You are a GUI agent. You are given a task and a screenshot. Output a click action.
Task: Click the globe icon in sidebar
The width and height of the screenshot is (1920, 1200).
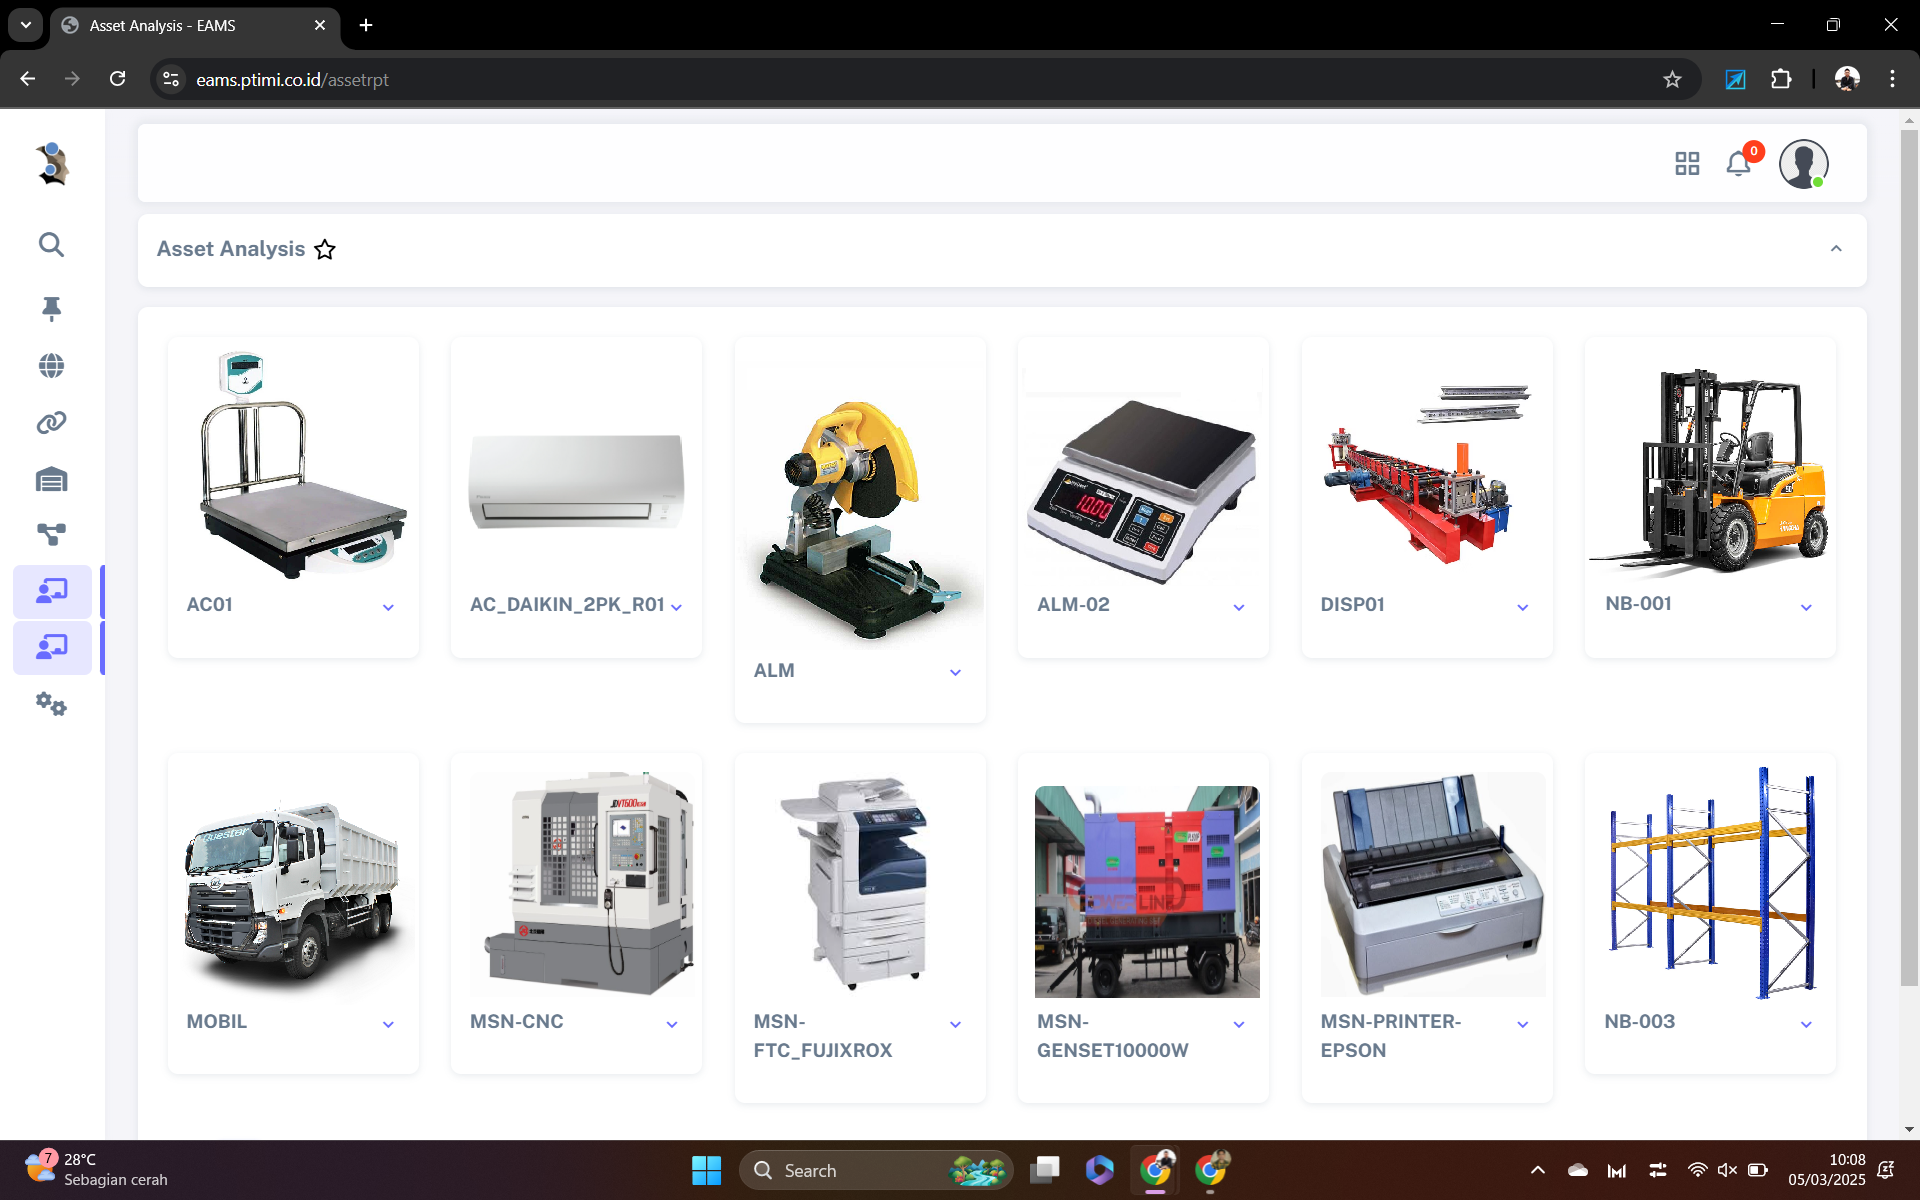51,366
